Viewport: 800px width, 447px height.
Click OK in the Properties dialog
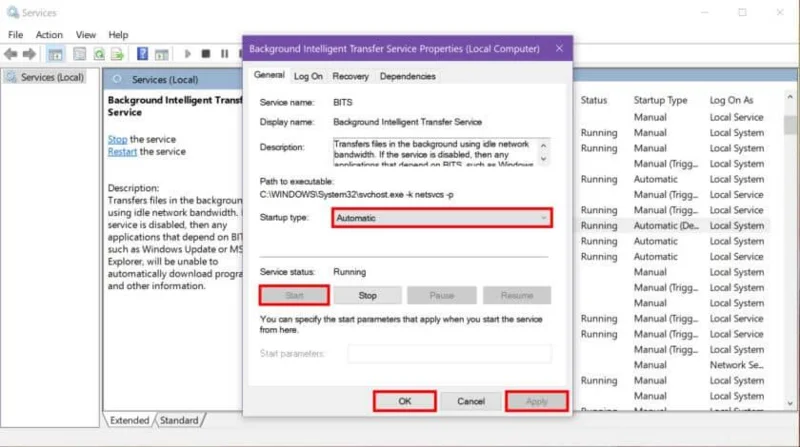click(x=405, y=401)
